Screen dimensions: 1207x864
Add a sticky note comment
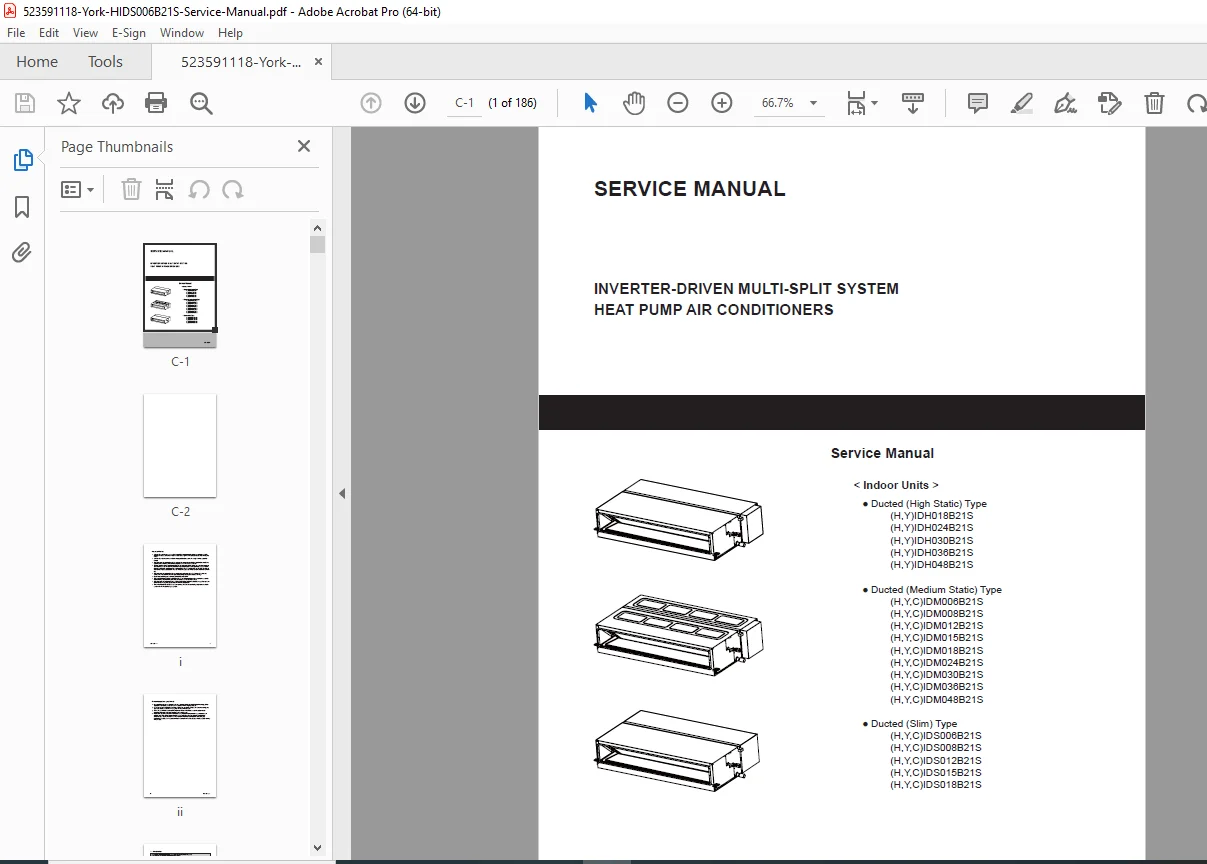click(978, 103)
